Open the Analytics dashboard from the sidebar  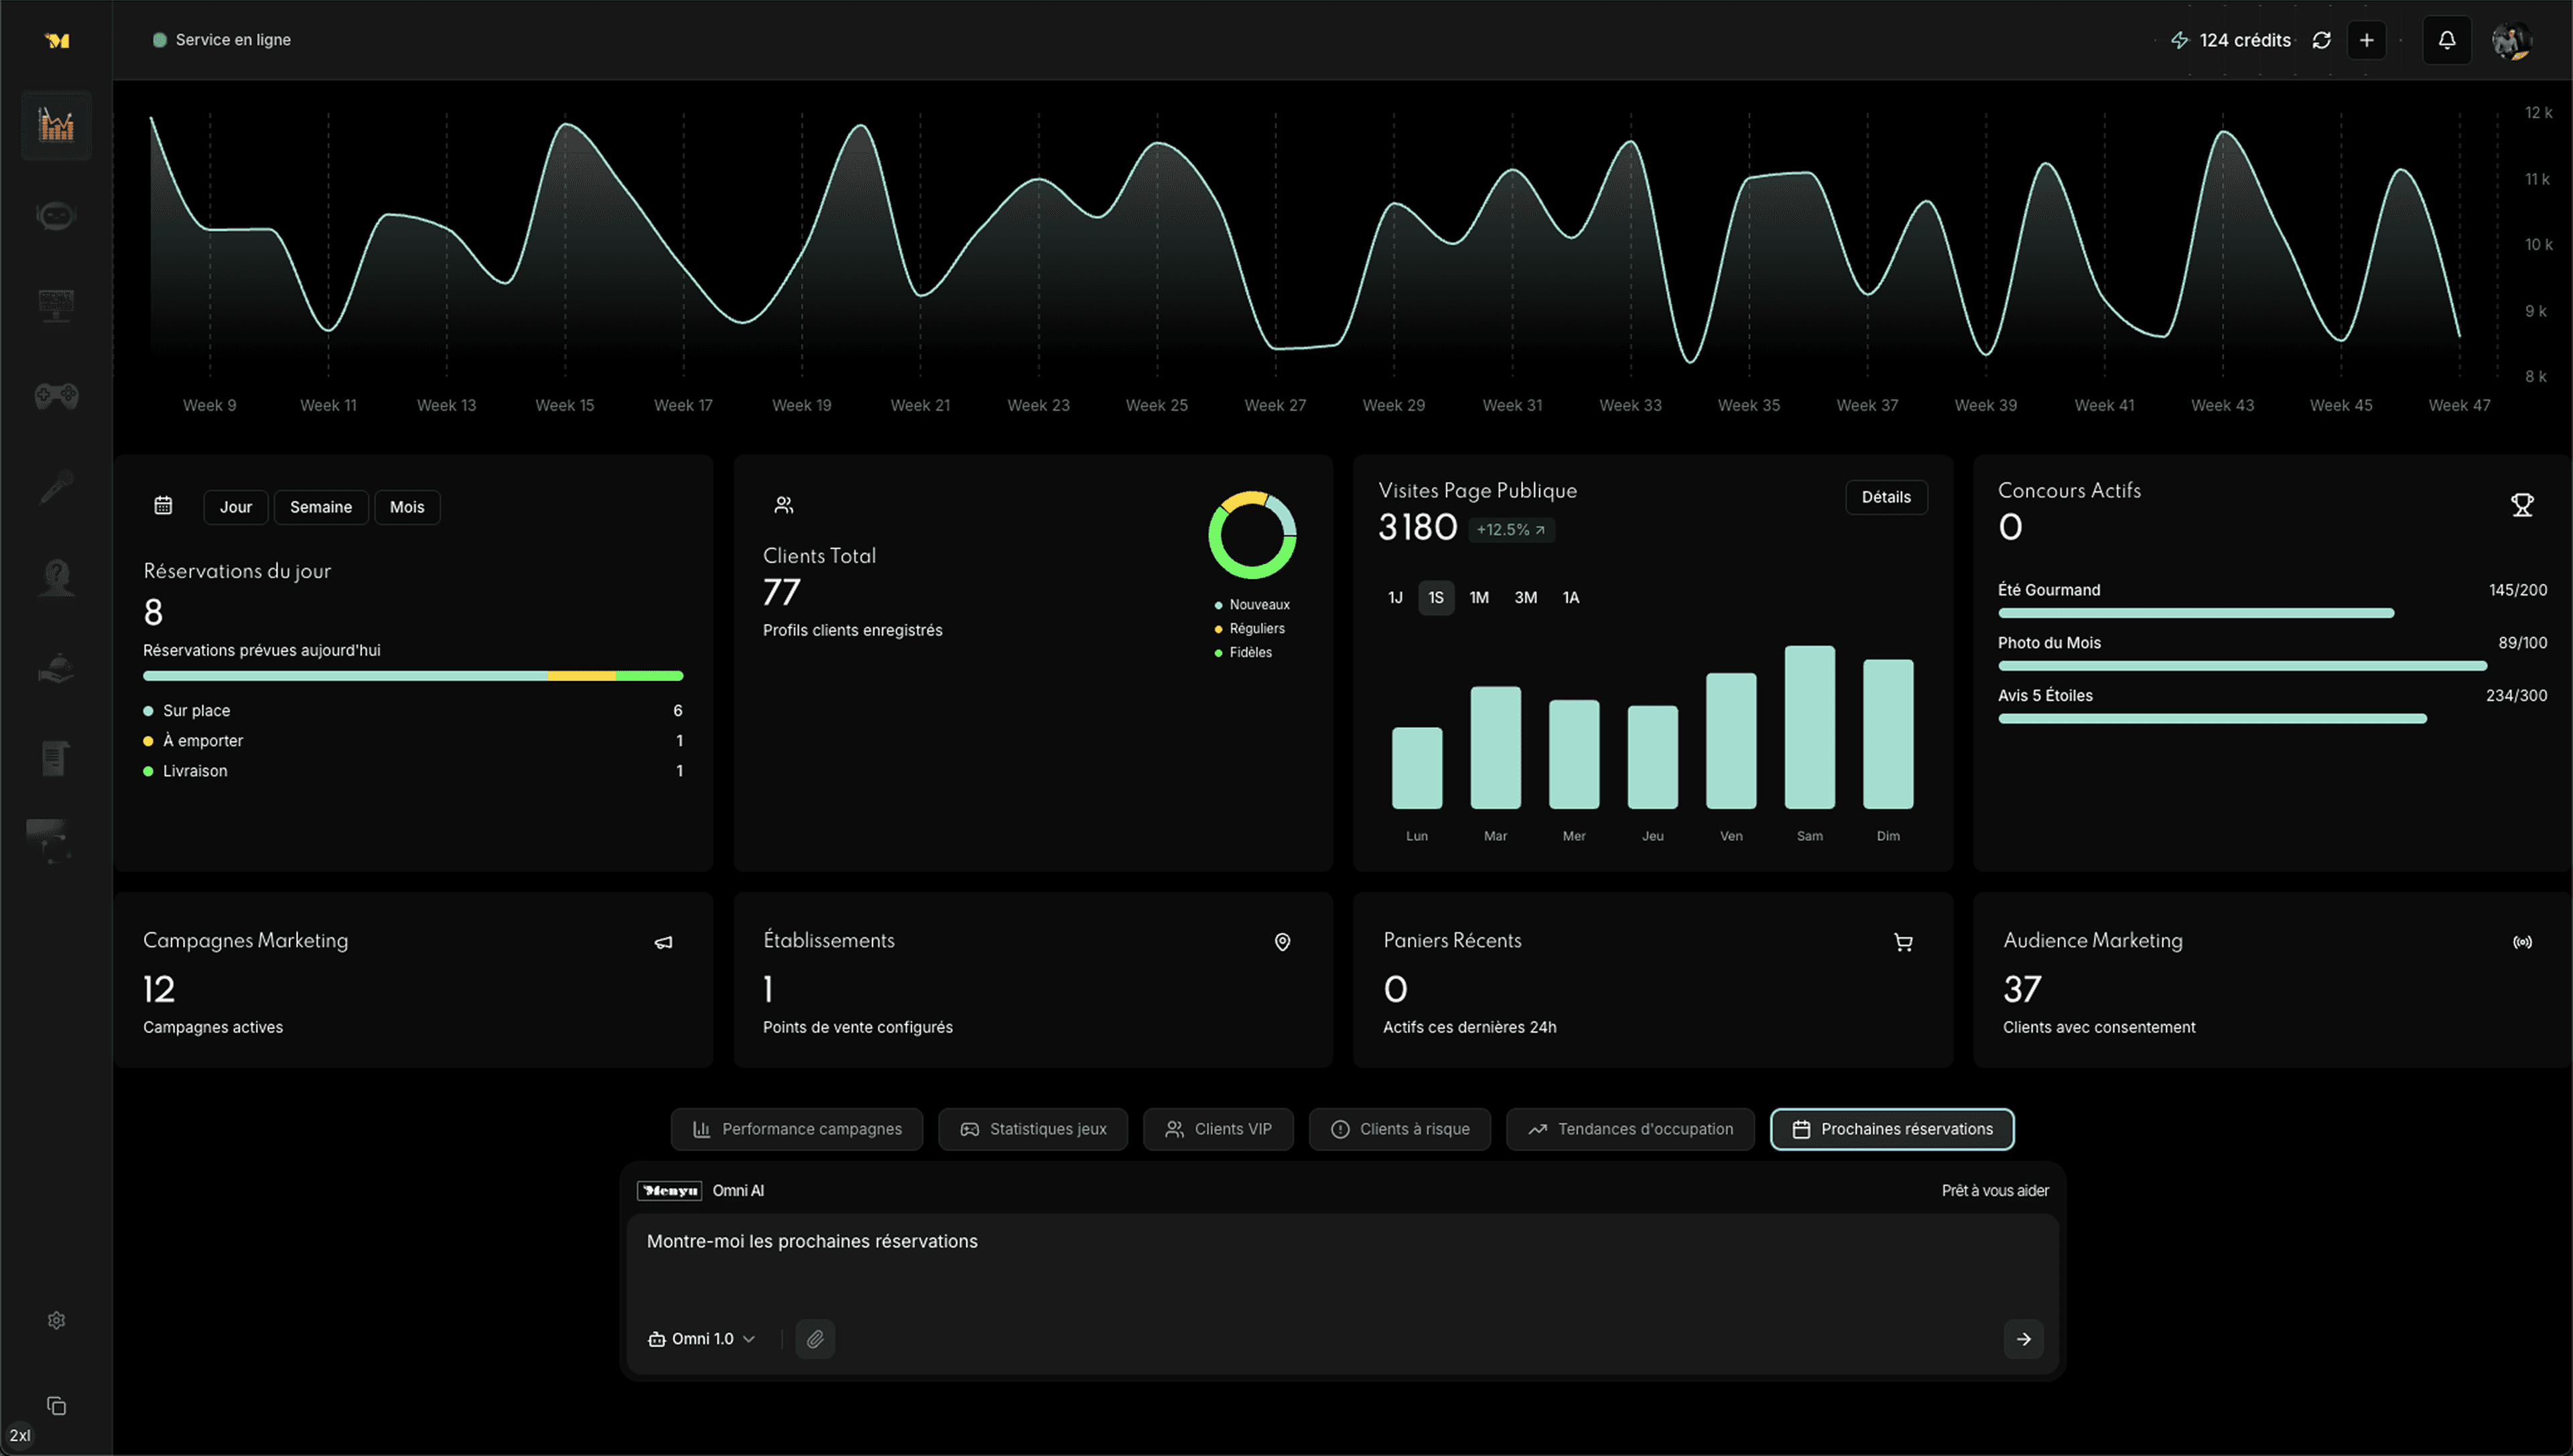click(56, 125)
